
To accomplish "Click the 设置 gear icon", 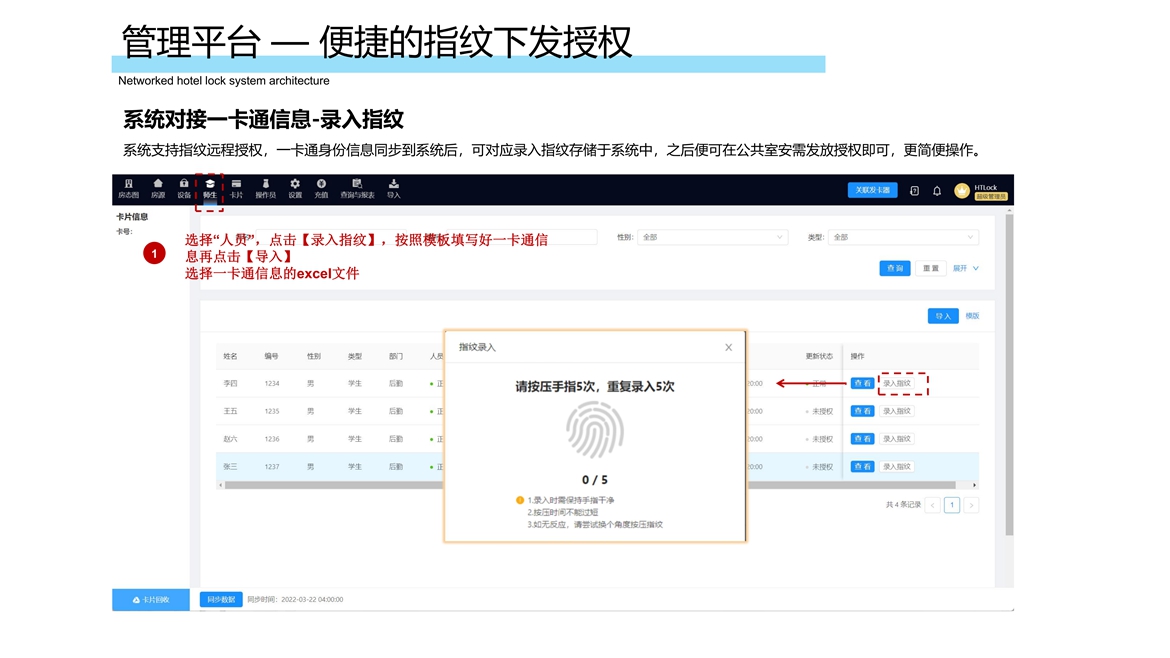I will pyautogui.click(x=295, y=184).
